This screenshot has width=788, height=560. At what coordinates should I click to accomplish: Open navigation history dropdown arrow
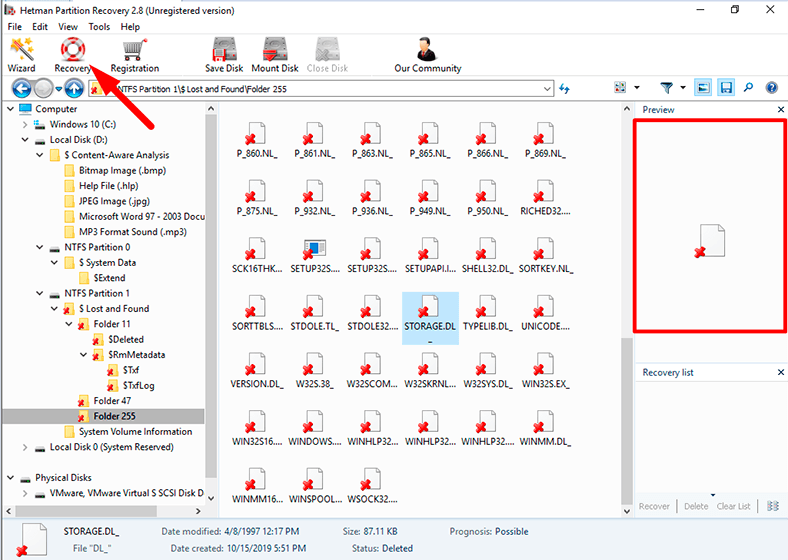58,89
